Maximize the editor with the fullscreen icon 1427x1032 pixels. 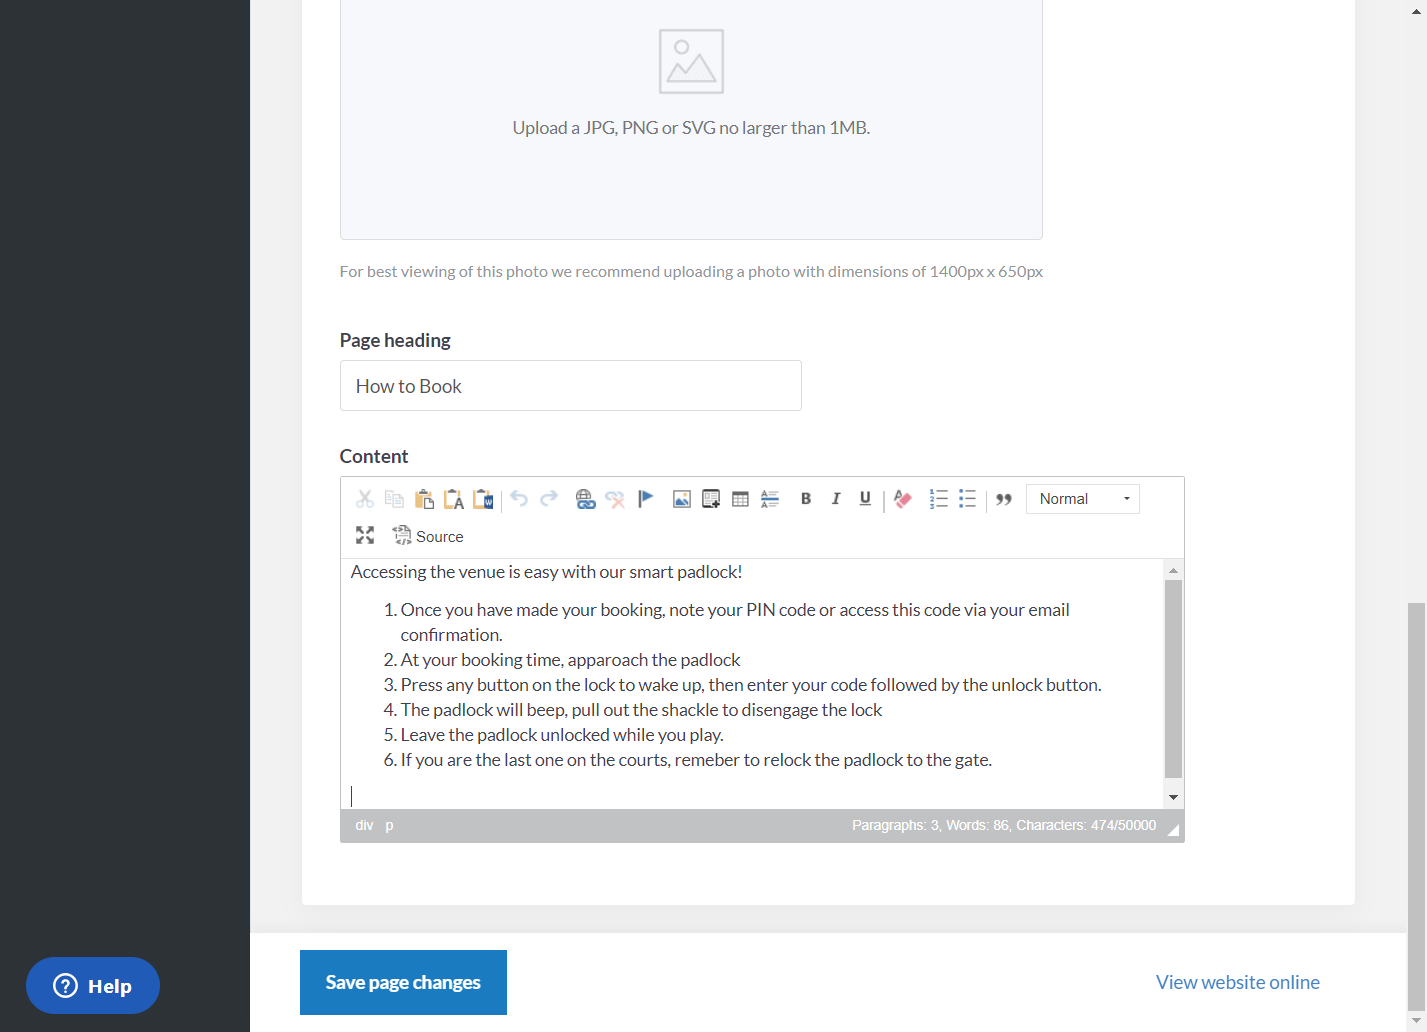click(365, 536)
